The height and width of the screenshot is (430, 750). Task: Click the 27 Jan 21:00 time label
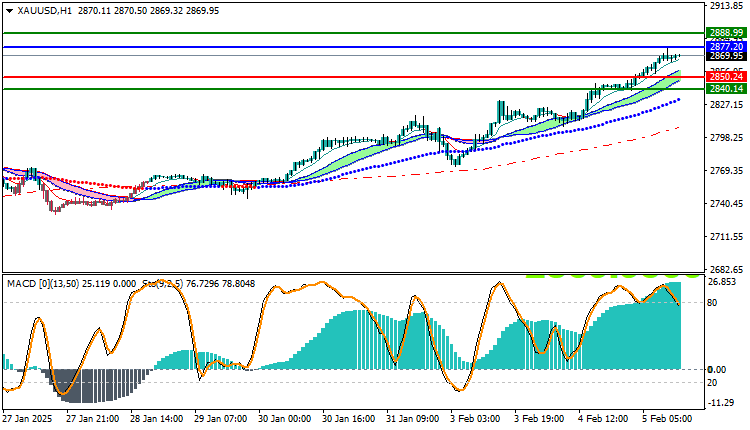[x=93, y=419]
